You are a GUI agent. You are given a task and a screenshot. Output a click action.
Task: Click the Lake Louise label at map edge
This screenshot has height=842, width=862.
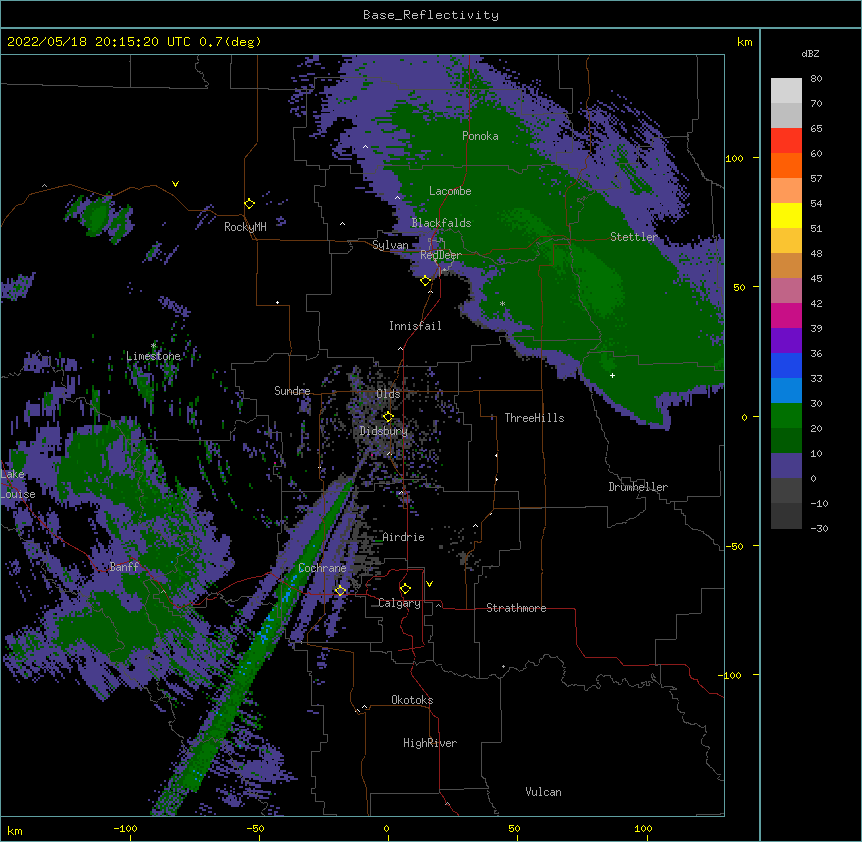pyautogui.click(x=18, y=484)
